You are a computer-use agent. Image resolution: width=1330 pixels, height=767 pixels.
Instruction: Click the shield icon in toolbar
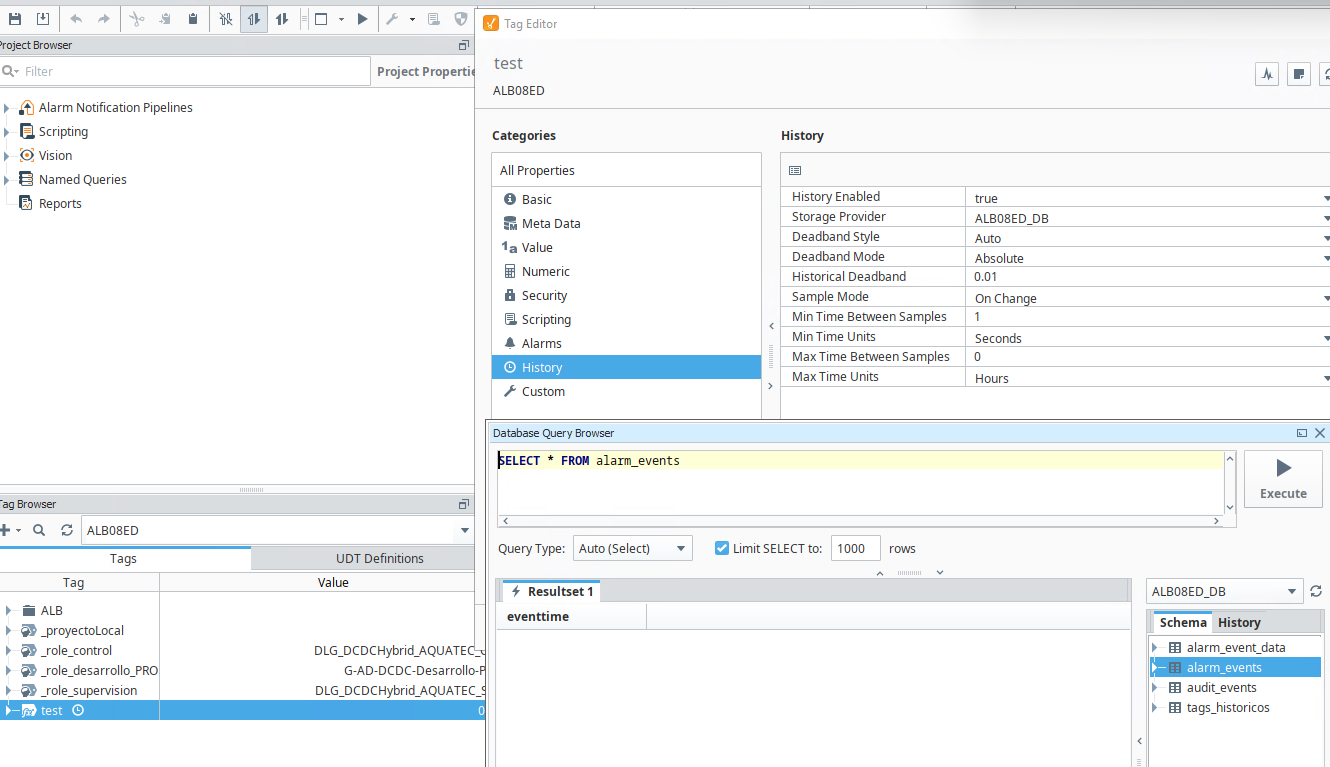461,19
